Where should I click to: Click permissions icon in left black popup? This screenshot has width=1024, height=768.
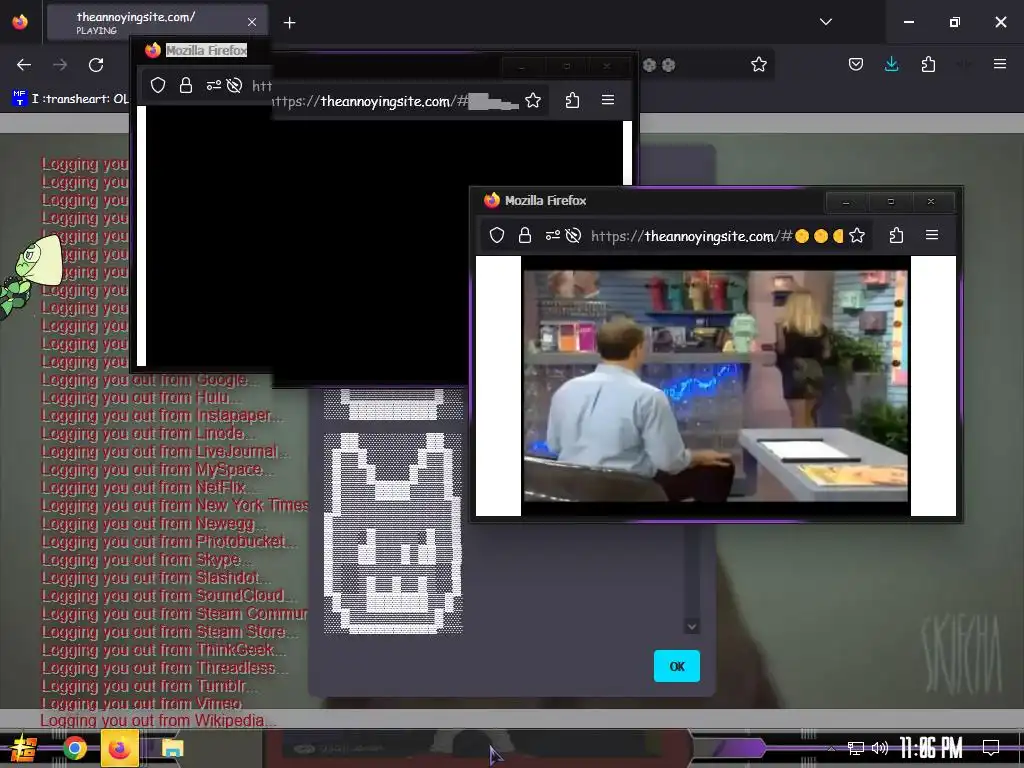click(213, 86)
